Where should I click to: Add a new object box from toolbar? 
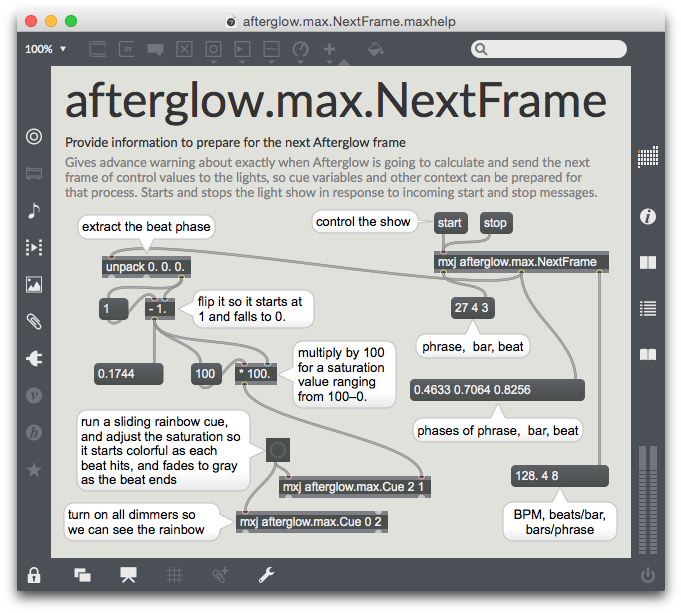coord(97,49)
